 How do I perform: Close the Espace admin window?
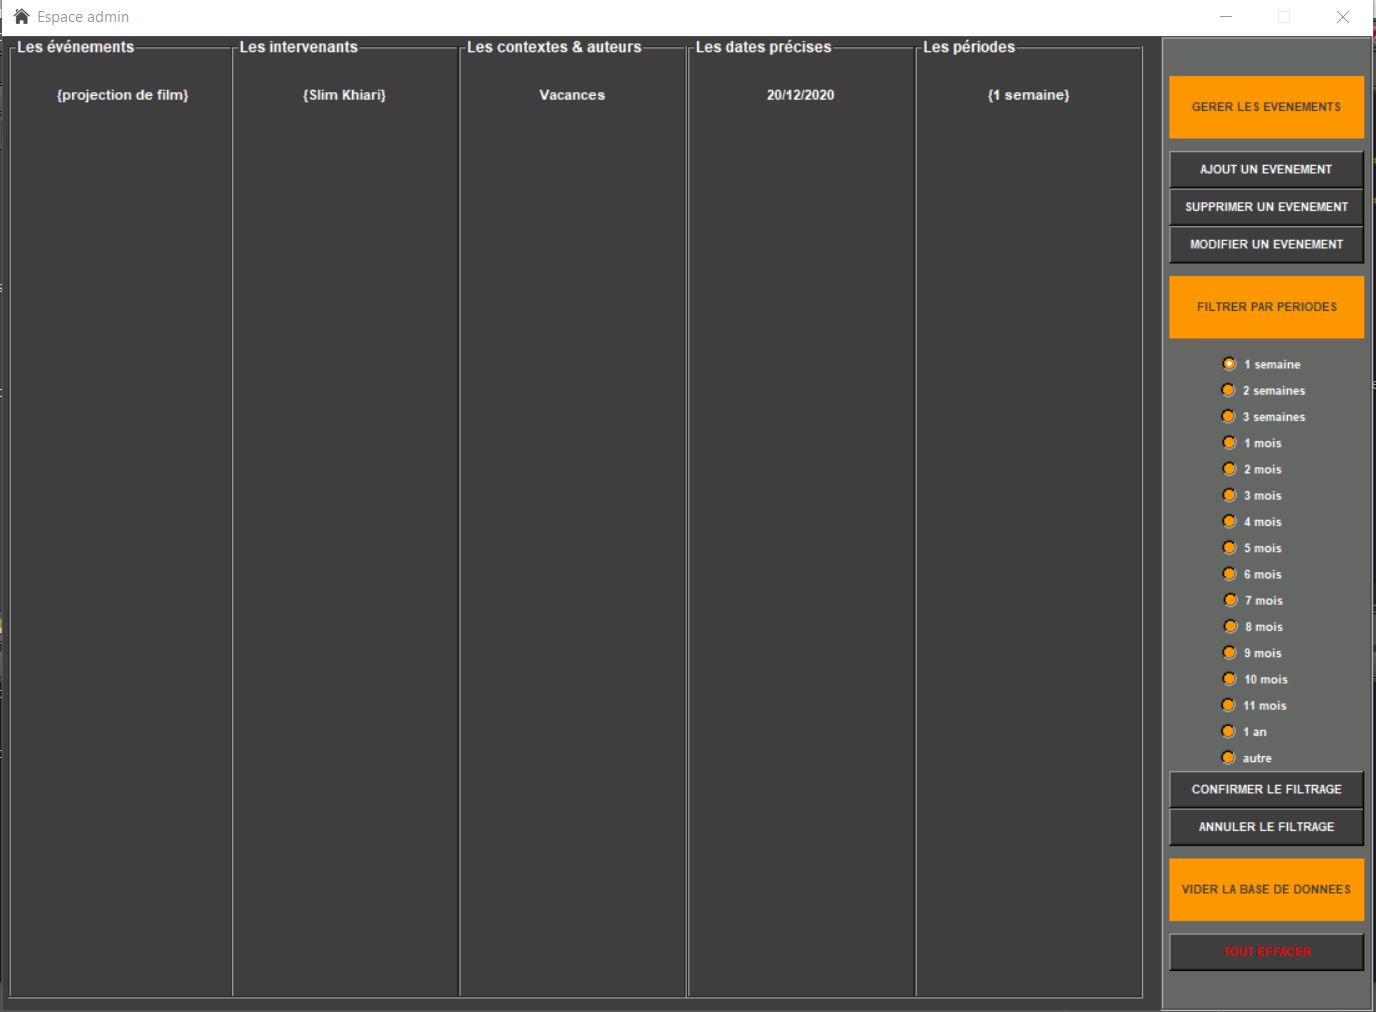coord(1343,17)
